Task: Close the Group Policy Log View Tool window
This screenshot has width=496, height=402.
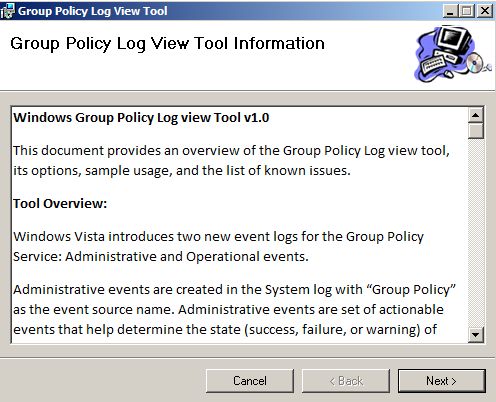Action: [x=485, y=11]
